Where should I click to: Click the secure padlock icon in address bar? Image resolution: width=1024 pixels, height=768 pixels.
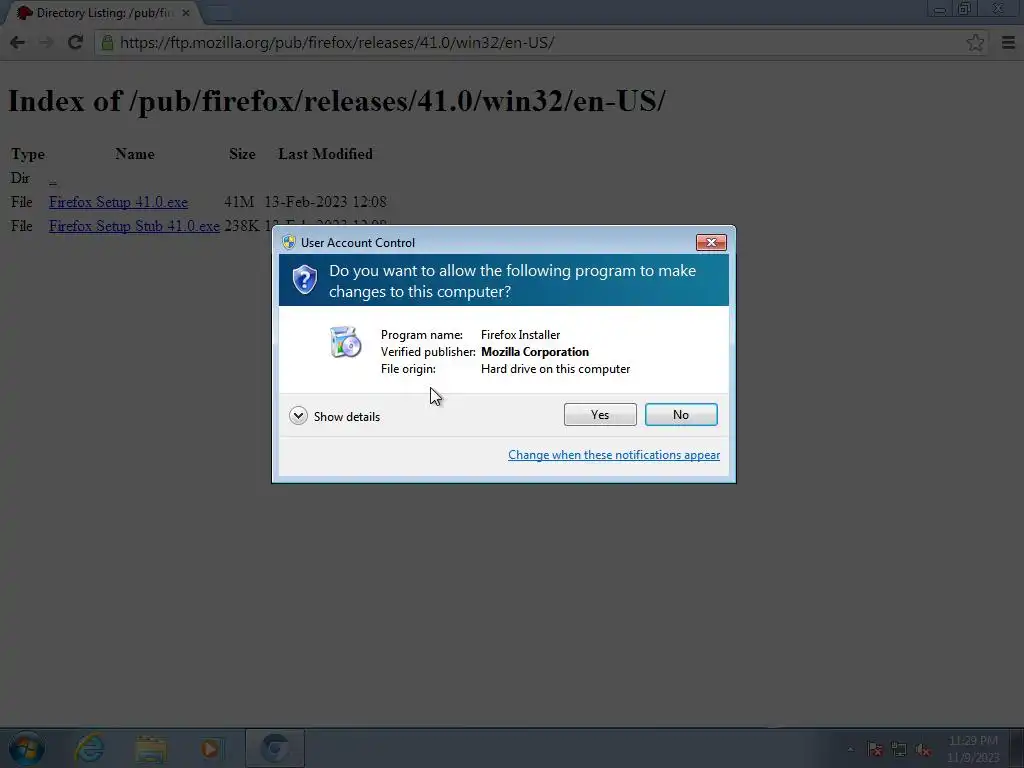click(x=108, y=42)
